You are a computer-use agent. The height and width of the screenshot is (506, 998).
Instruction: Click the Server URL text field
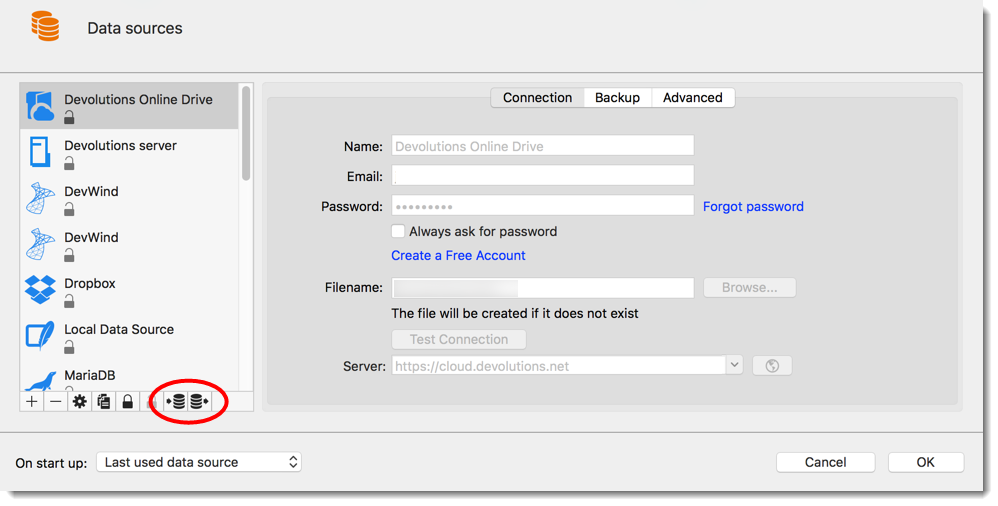(x=558, y=365)
